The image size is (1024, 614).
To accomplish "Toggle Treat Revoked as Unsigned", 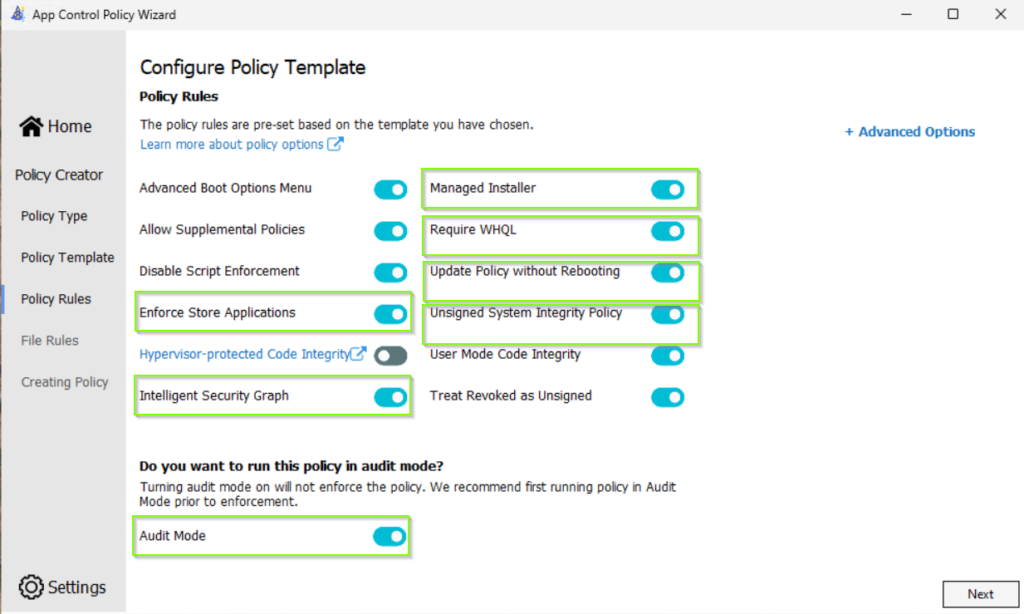I will coord(667,397).
